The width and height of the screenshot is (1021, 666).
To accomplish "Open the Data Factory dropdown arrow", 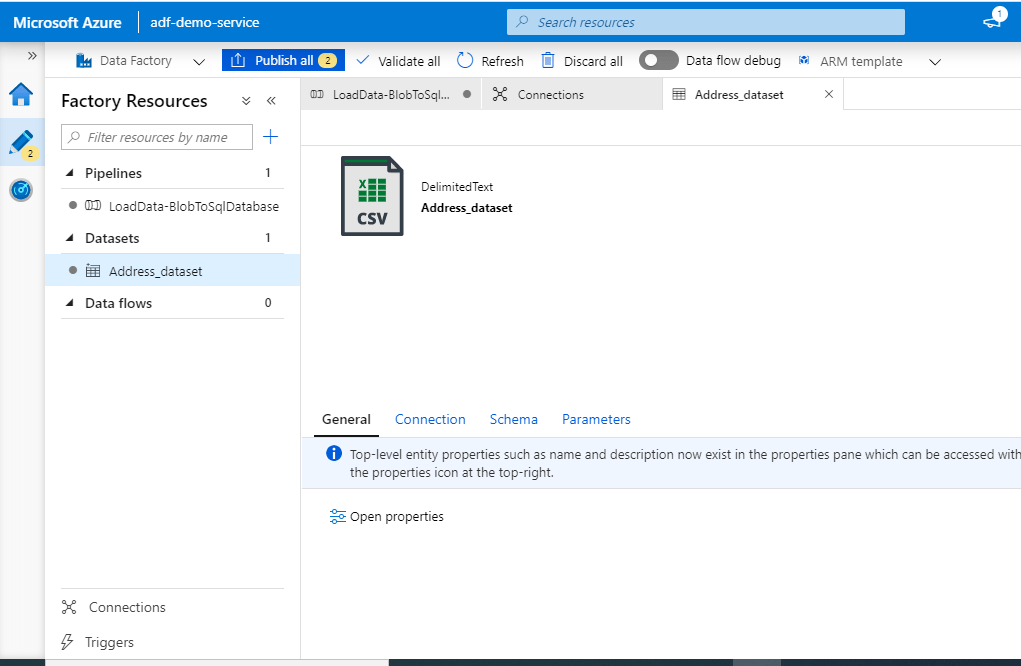I will click(199, 62).
